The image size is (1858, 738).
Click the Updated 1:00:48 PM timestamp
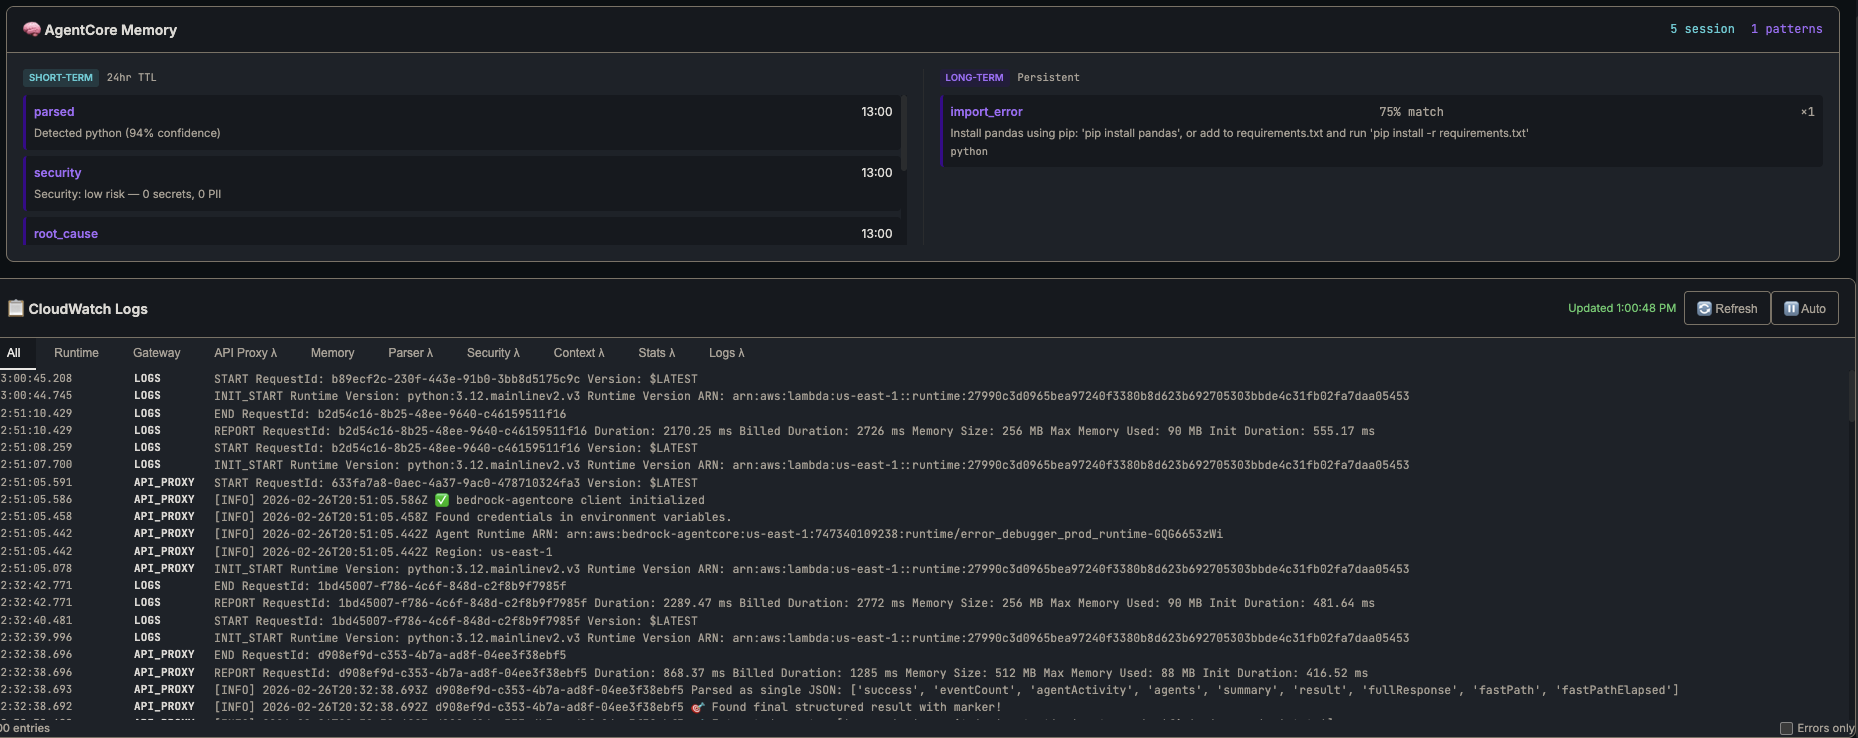tap(1621, 308)
